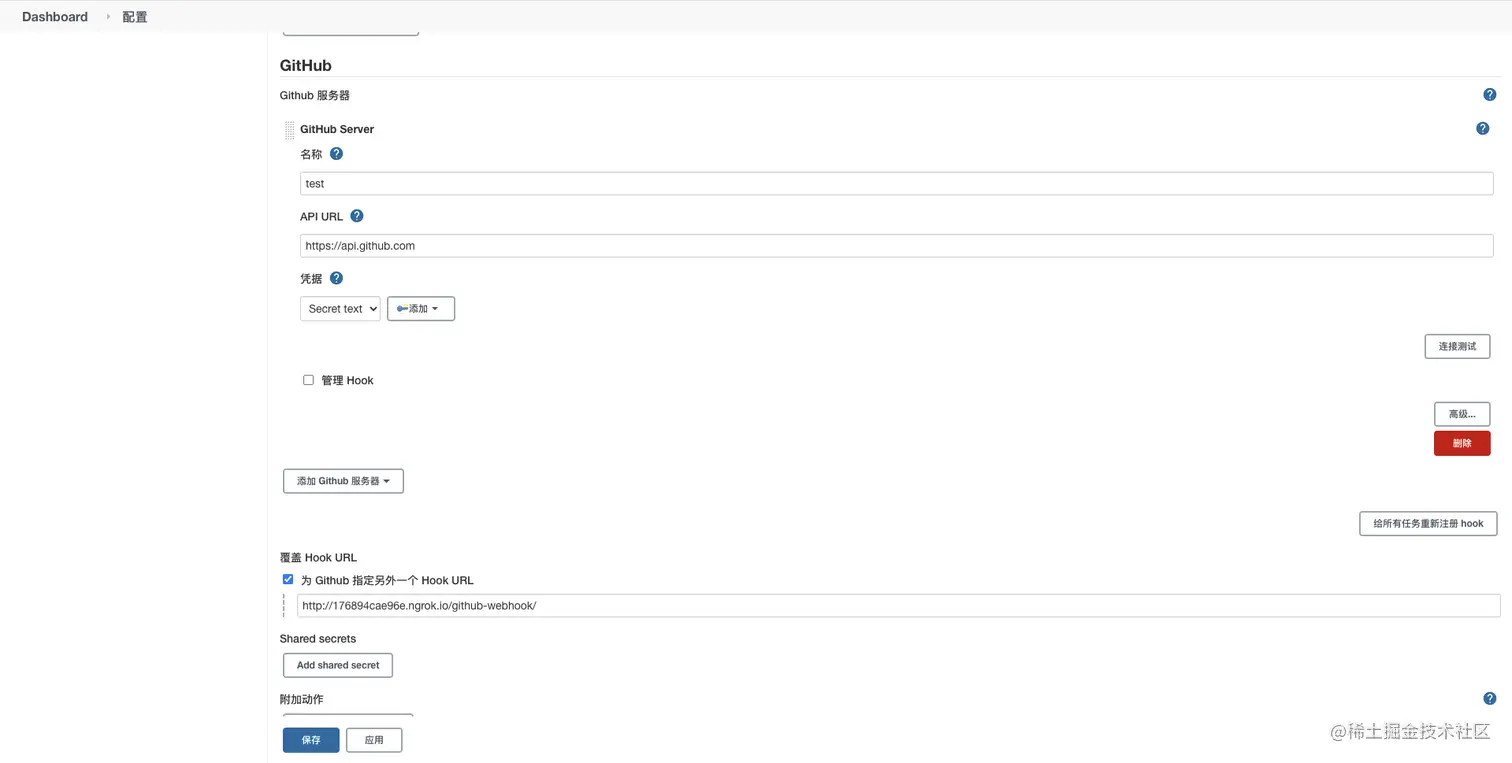Click the GitHub Server label
Screen dimensions: 1512x763
(x=337, y=129)
